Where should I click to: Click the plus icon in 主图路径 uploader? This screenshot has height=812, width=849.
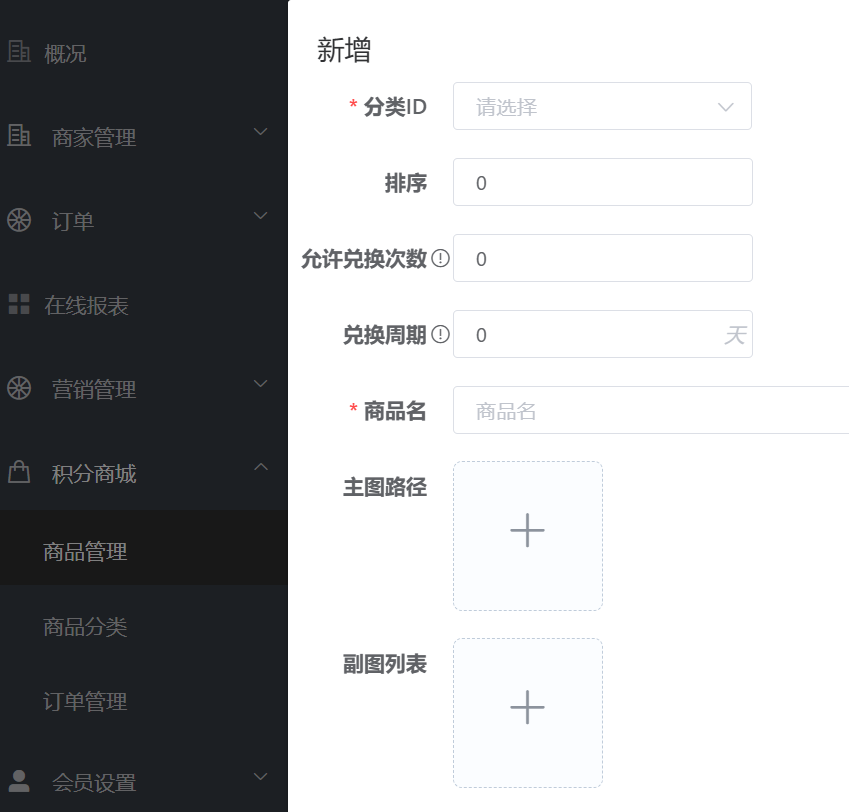point(528,531)
